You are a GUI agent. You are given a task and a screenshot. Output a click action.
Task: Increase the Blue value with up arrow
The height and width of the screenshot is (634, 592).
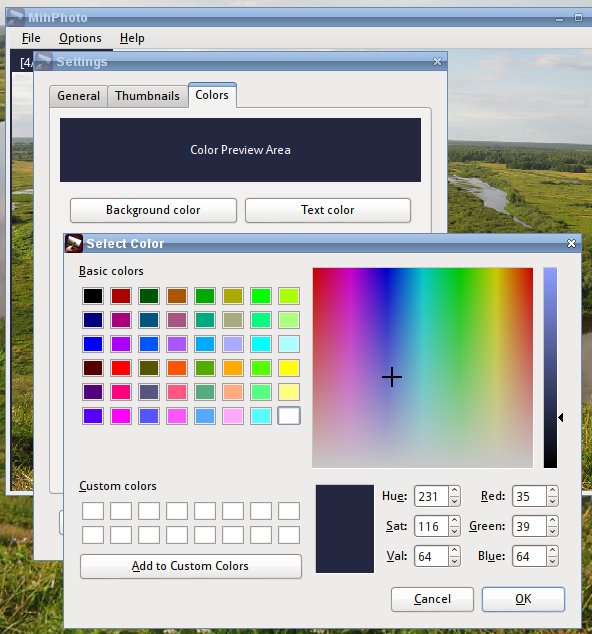(x=552, y=551)
